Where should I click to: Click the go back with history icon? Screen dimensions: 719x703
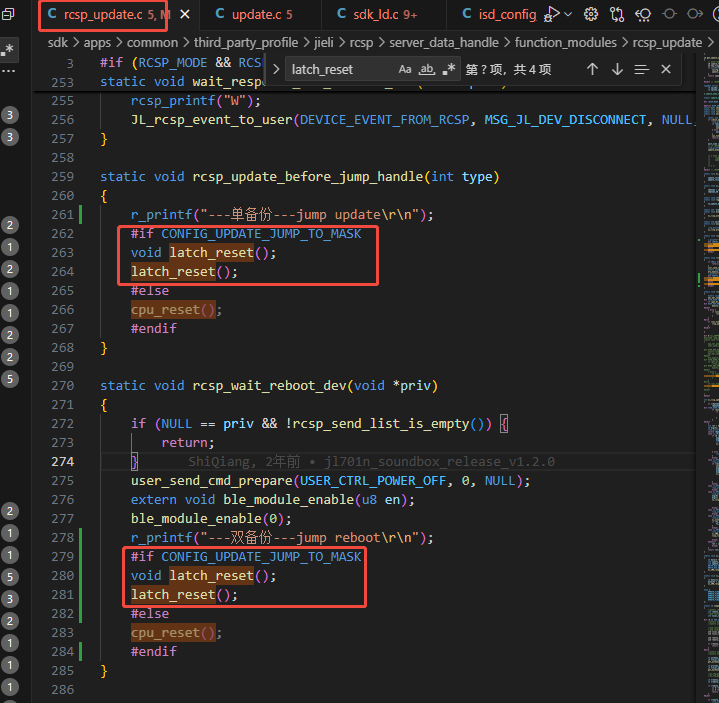(643, 14)
